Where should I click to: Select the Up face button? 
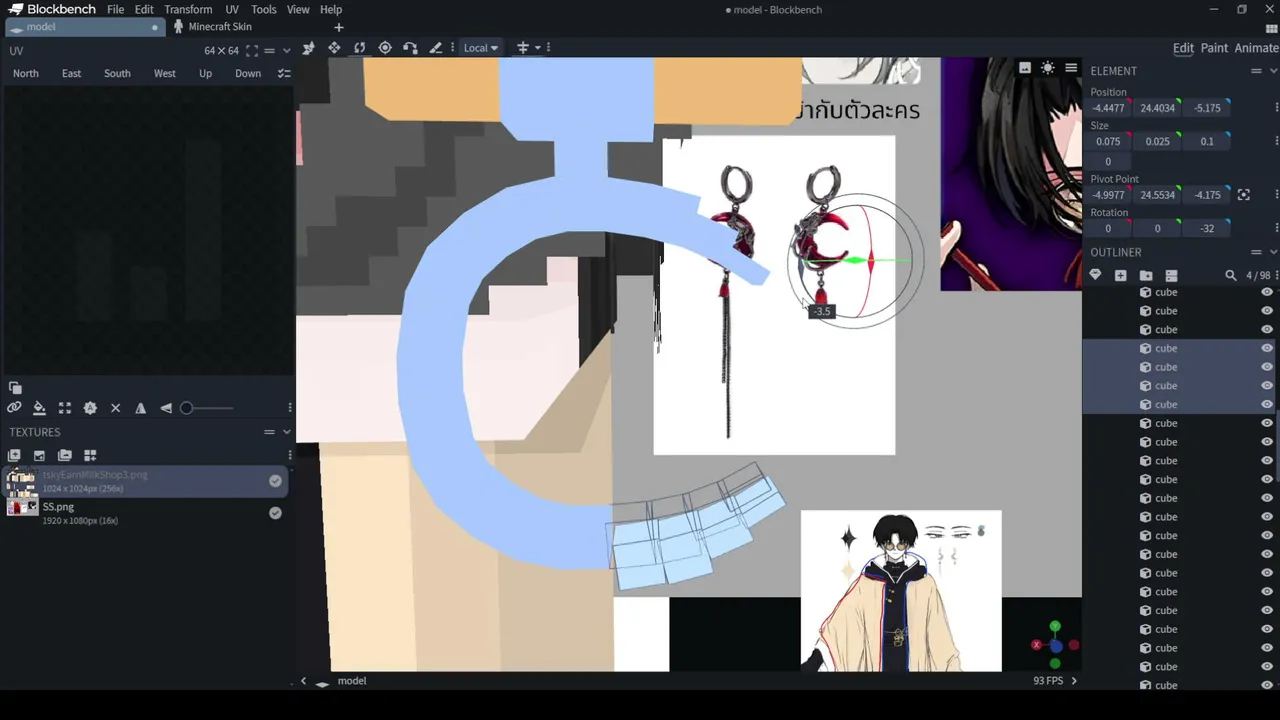205,73
